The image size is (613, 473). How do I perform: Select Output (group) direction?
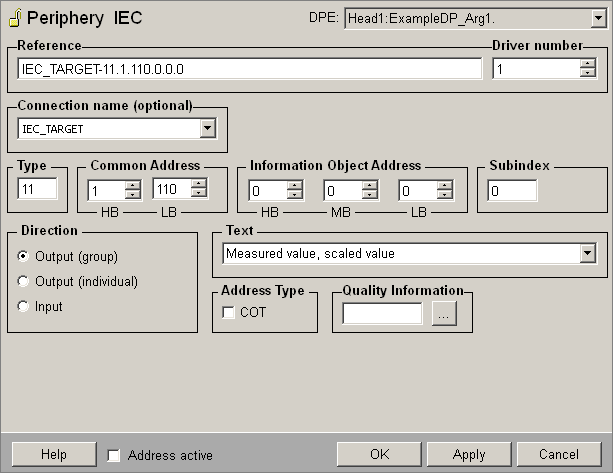24,256
